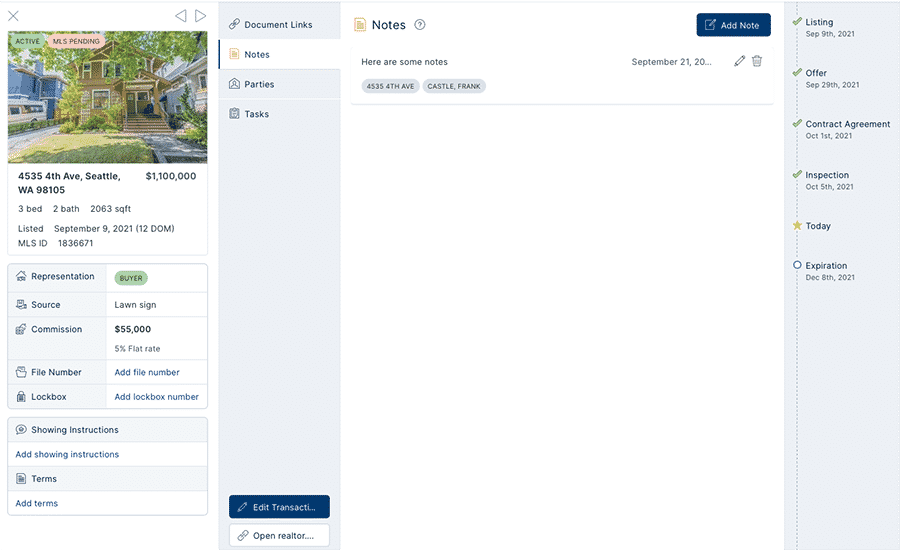Go to next listing with right arrow

click(x=200, y=16)
